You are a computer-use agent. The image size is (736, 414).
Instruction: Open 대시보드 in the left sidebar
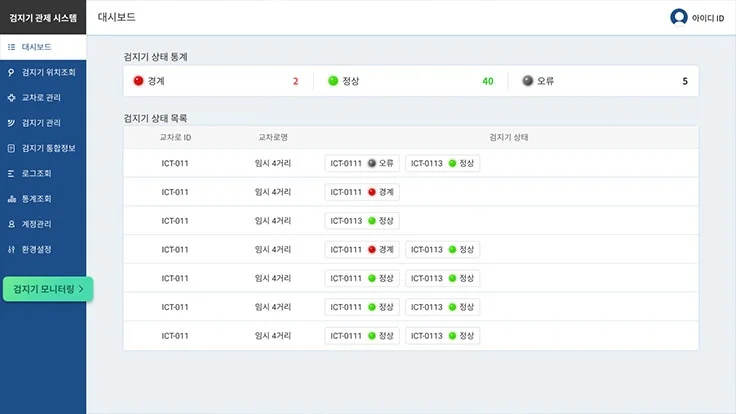(43, 47)
